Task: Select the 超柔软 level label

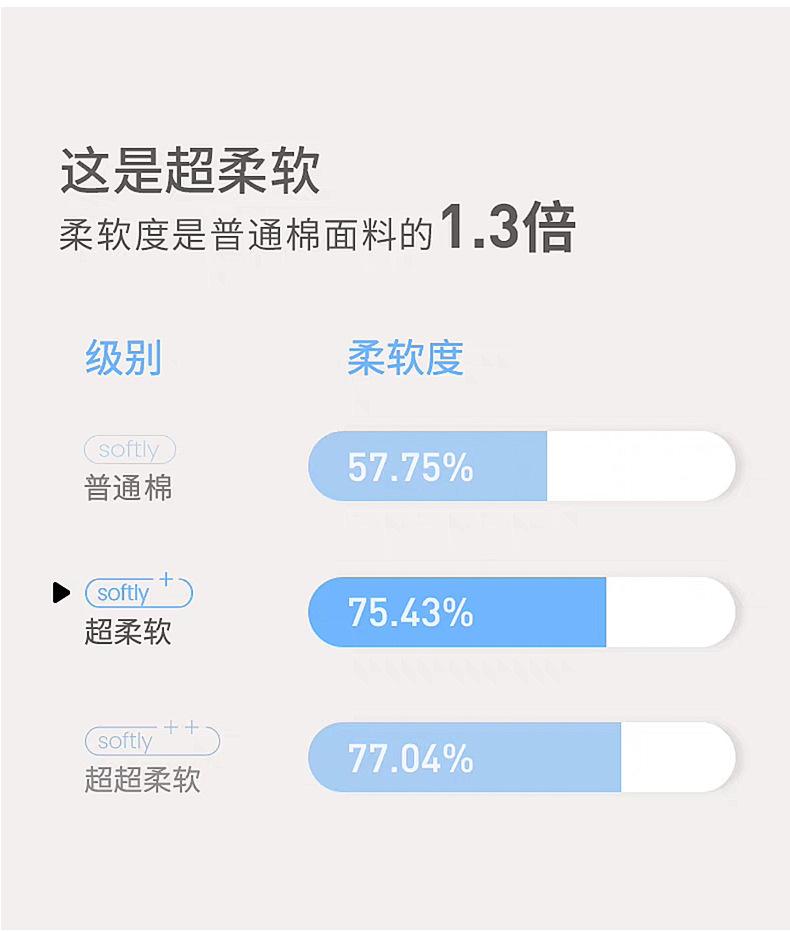Action: click(128, 632)
